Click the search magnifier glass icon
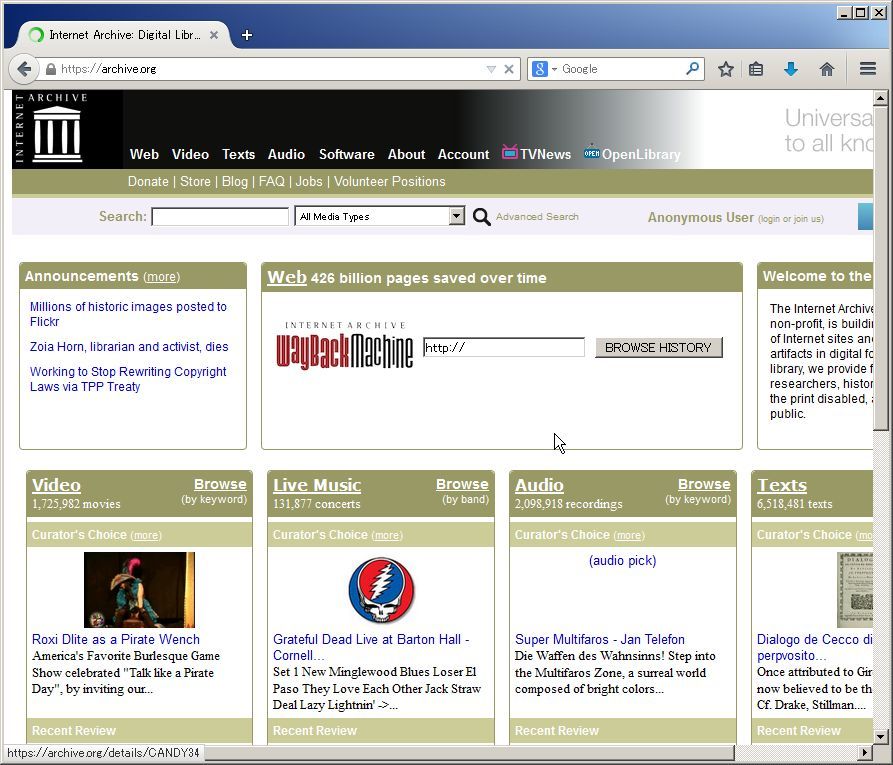Image resolution: width=893 pixels, height=765 pixels. (x=481, y=216)
